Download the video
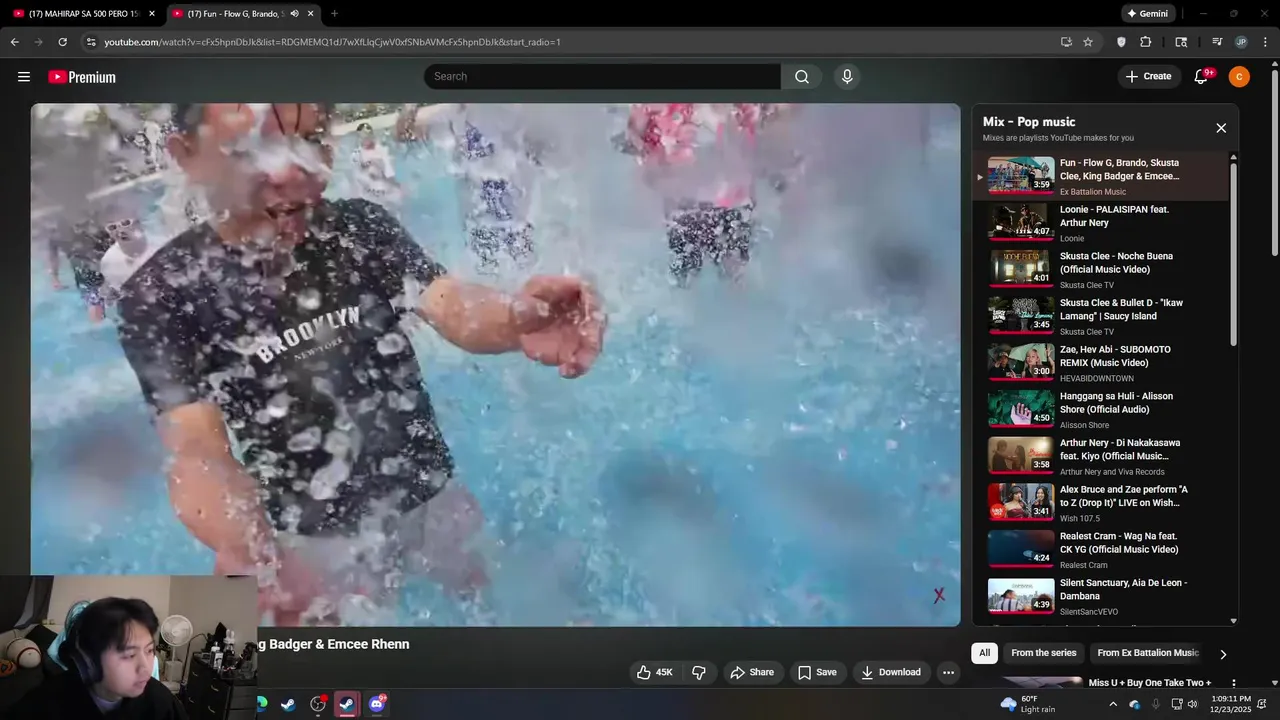 [x=891, y=673]
